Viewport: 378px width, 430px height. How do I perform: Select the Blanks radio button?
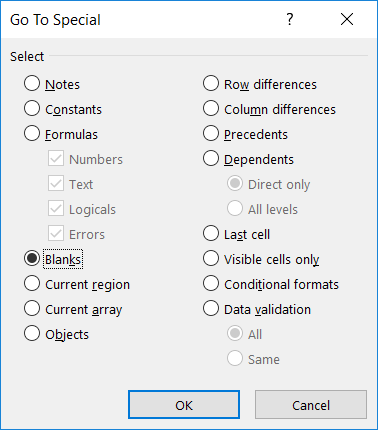tap(32, 259)
